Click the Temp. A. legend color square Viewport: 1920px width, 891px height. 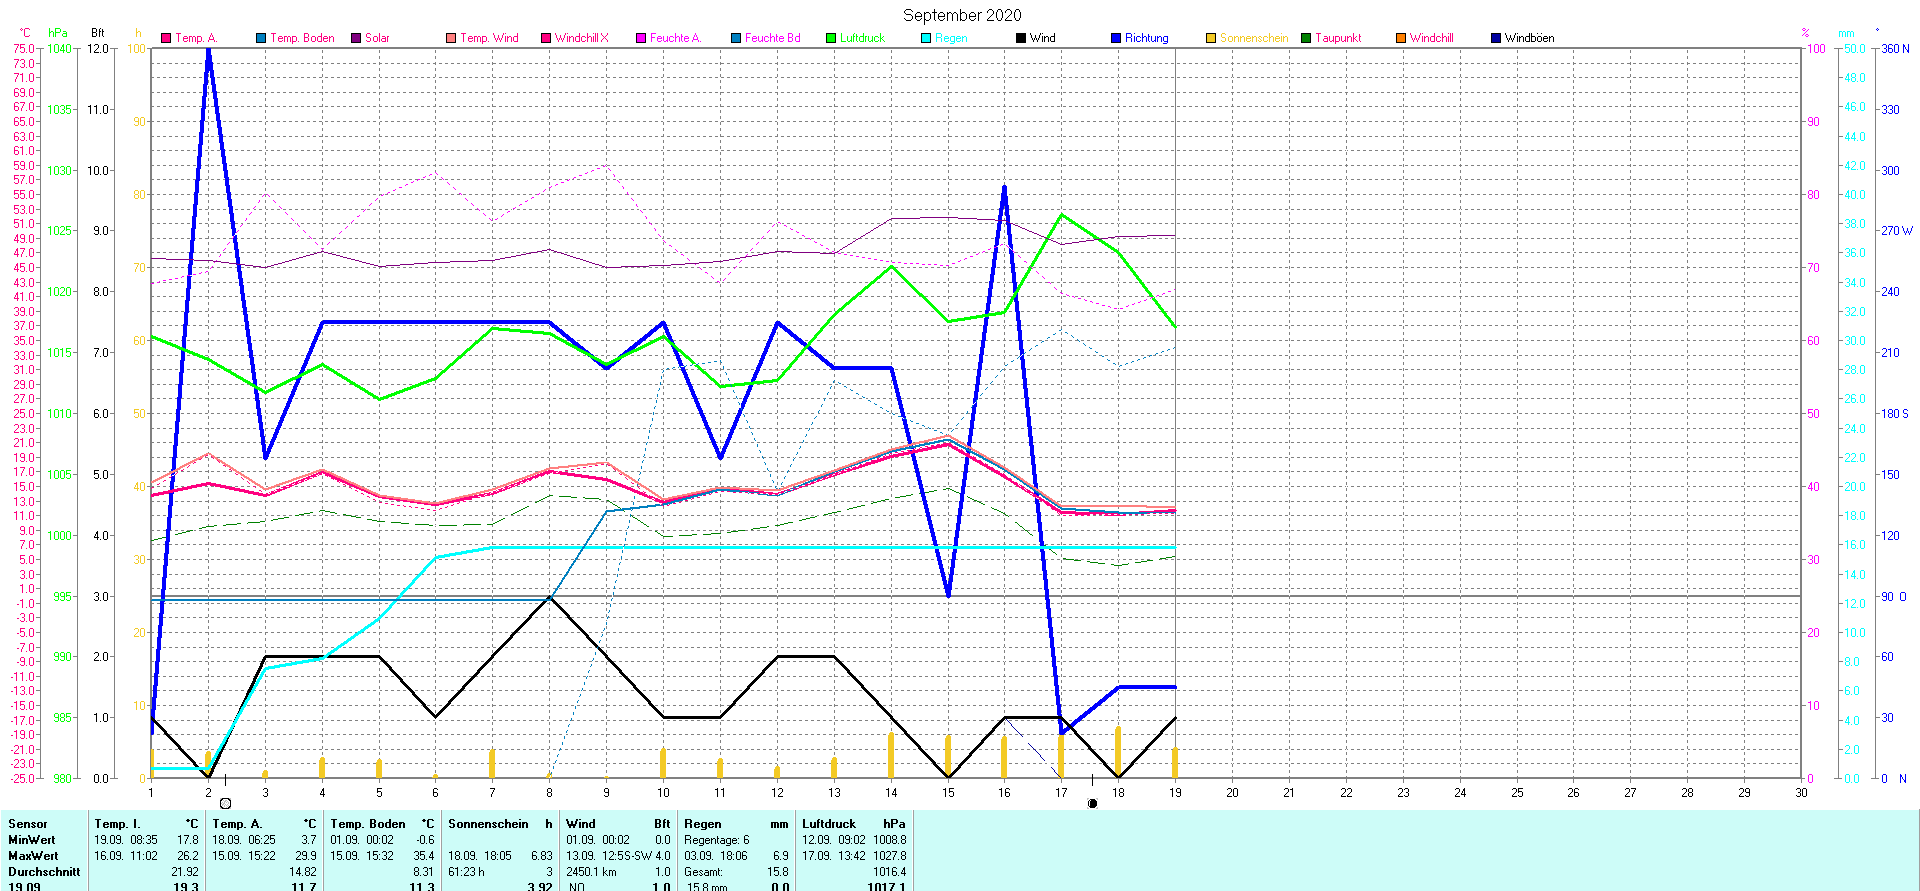[166, 38]
